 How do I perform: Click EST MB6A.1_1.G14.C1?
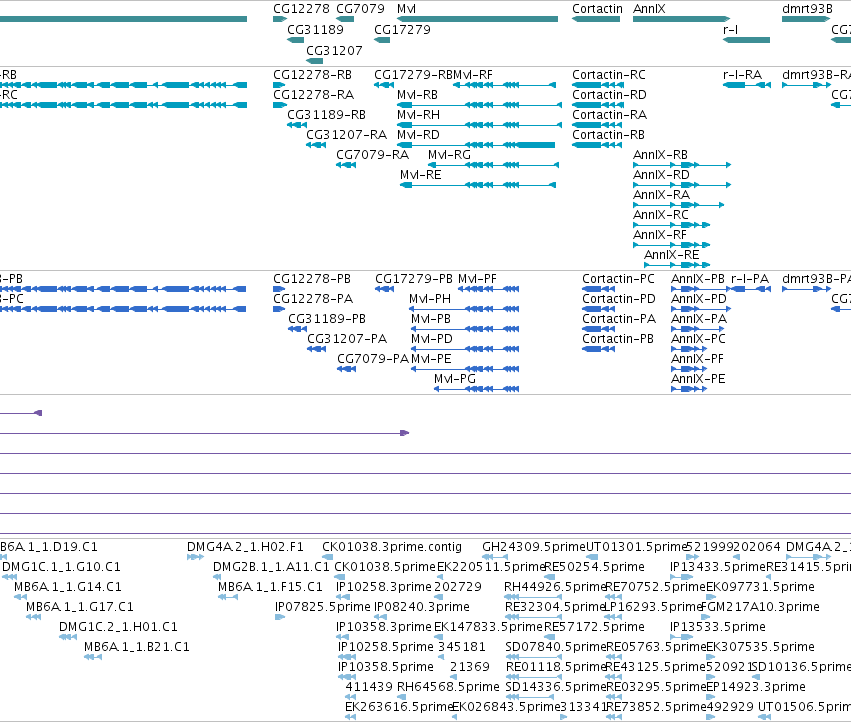tap(68, 587)
